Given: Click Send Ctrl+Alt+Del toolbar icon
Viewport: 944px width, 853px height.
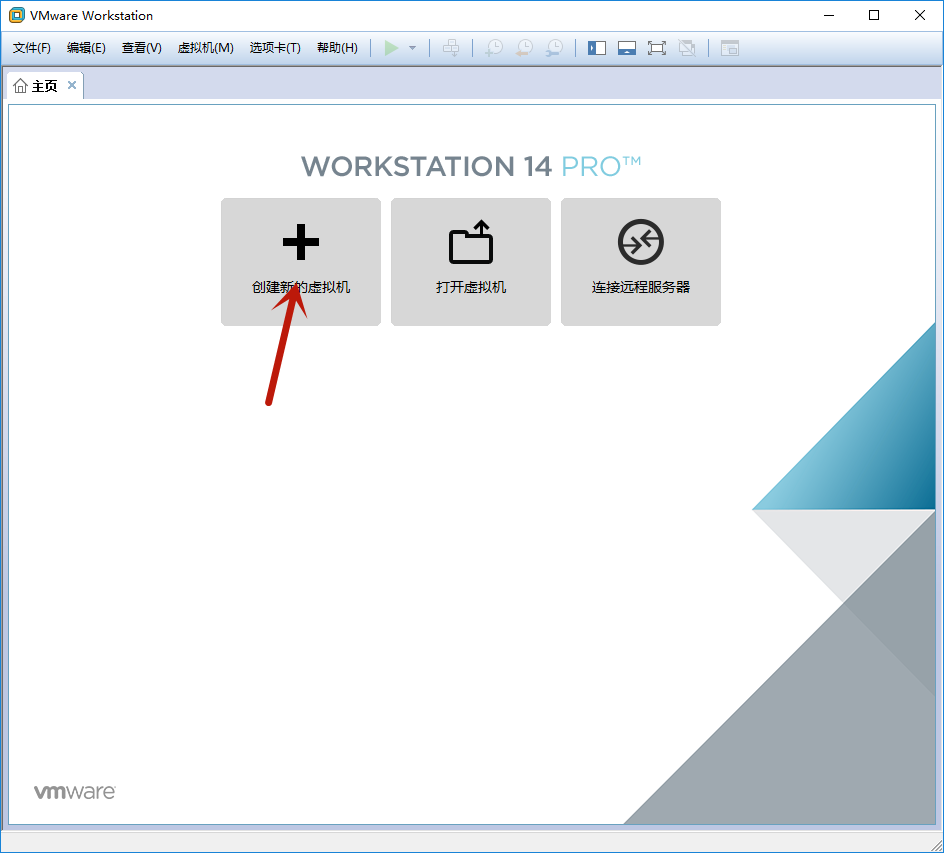Looking at the screenshot, I should (451, 48).
